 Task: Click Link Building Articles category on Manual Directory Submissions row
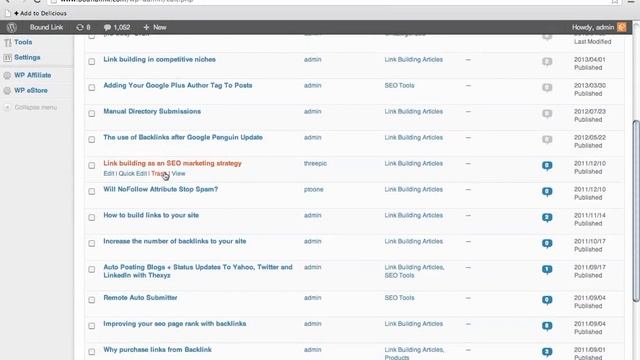coord(413,111)
